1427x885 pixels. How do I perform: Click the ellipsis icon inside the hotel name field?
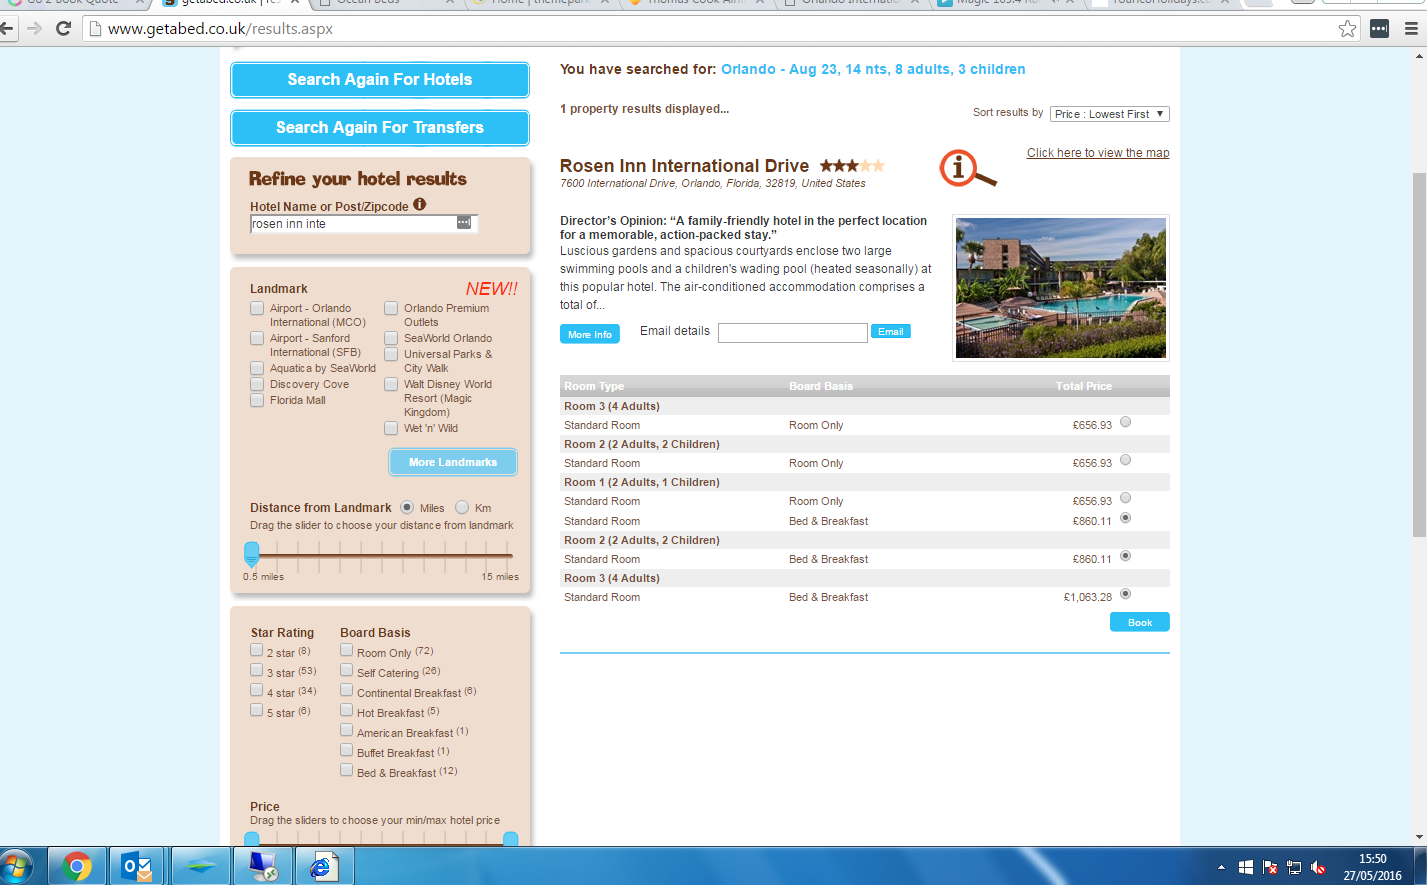464,222
